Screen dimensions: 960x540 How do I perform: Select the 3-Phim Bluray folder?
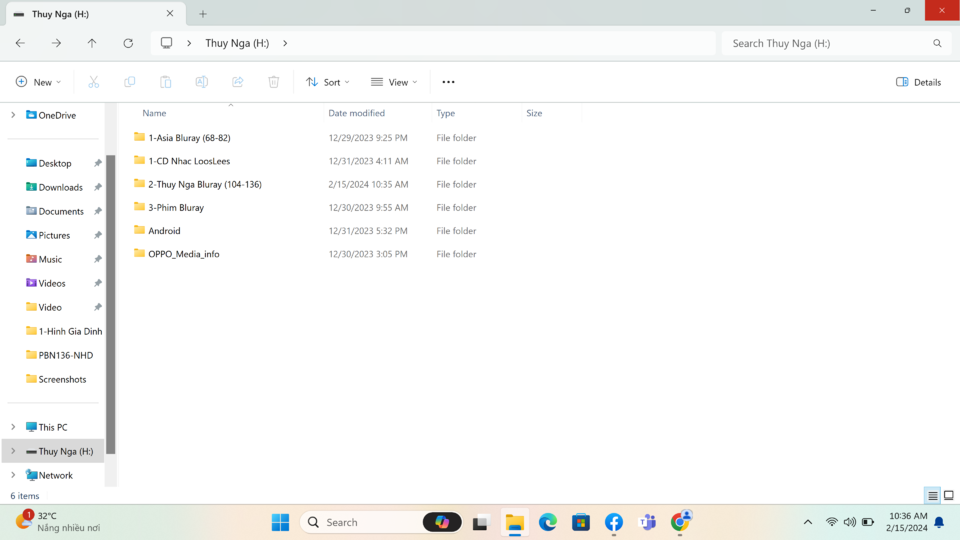[x=176, y=208]
